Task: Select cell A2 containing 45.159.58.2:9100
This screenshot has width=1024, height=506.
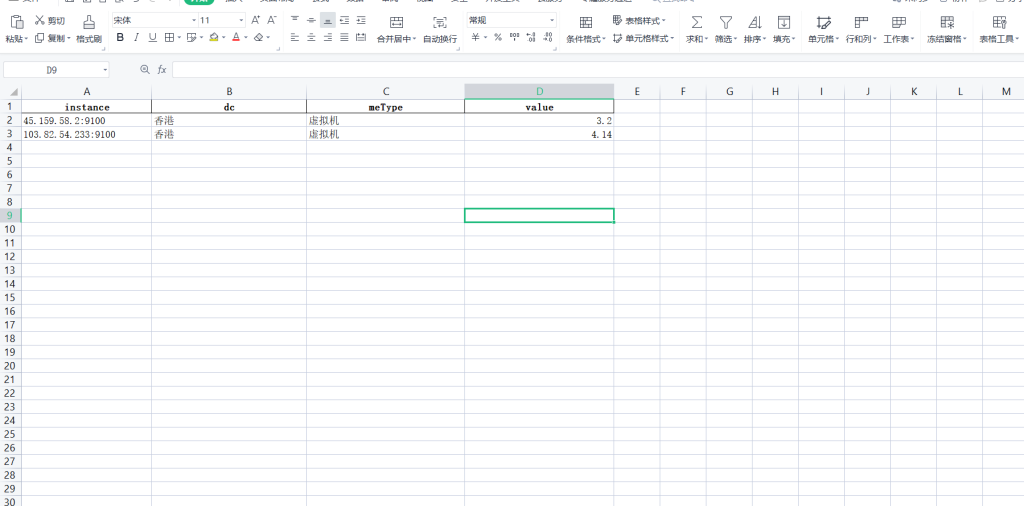Action: tap(86, 120)
